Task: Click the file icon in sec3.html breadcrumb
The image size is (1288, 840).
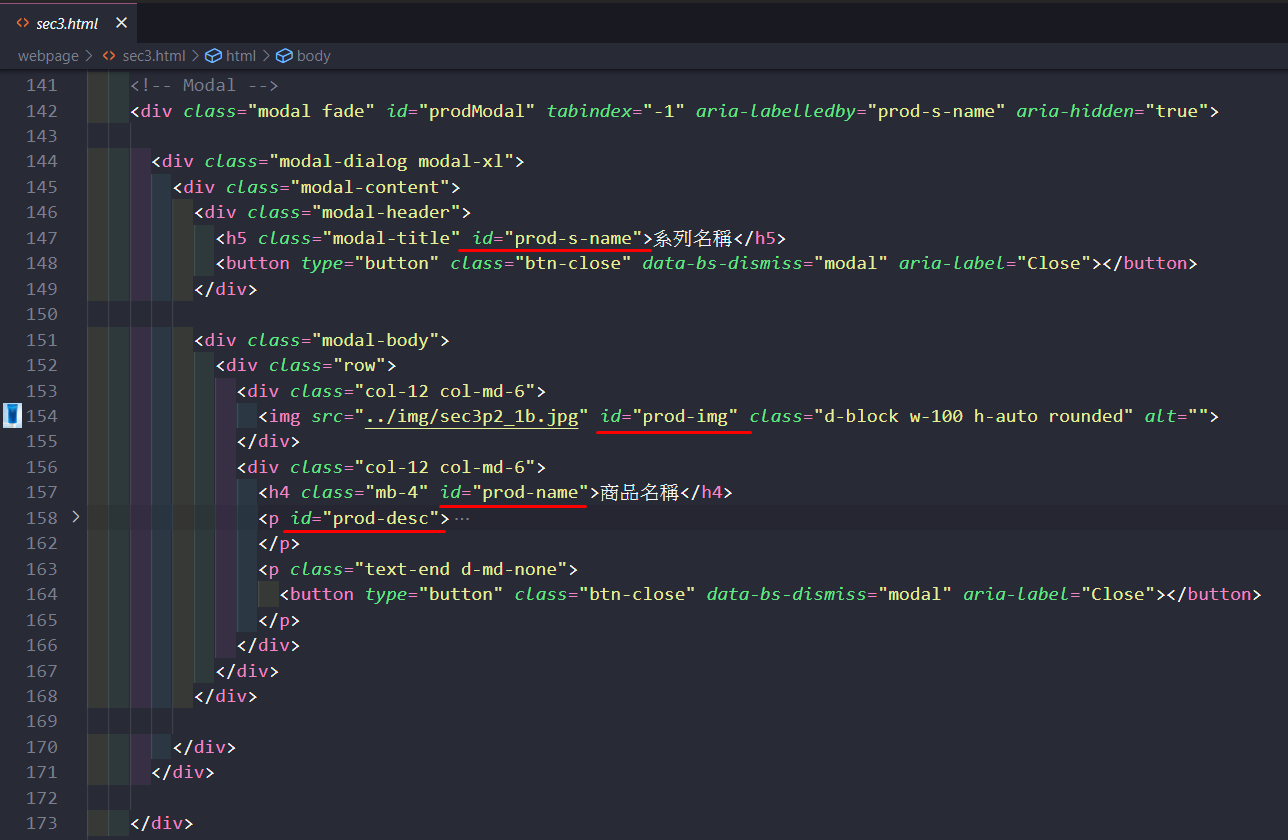Action: coord(108,56)
